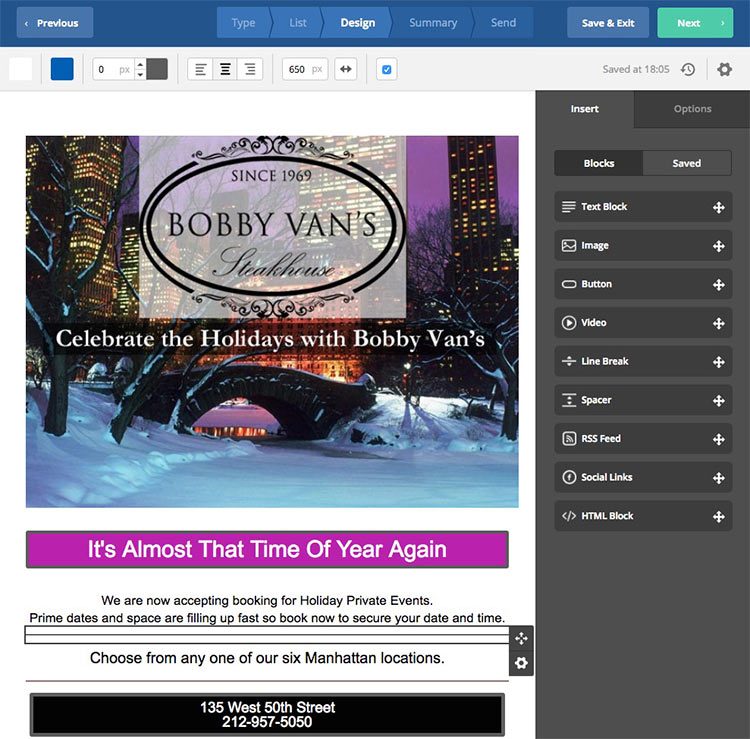Choose the HTML Block item
The height and width of the screenshot is (739, 750).
click(643, 516)
